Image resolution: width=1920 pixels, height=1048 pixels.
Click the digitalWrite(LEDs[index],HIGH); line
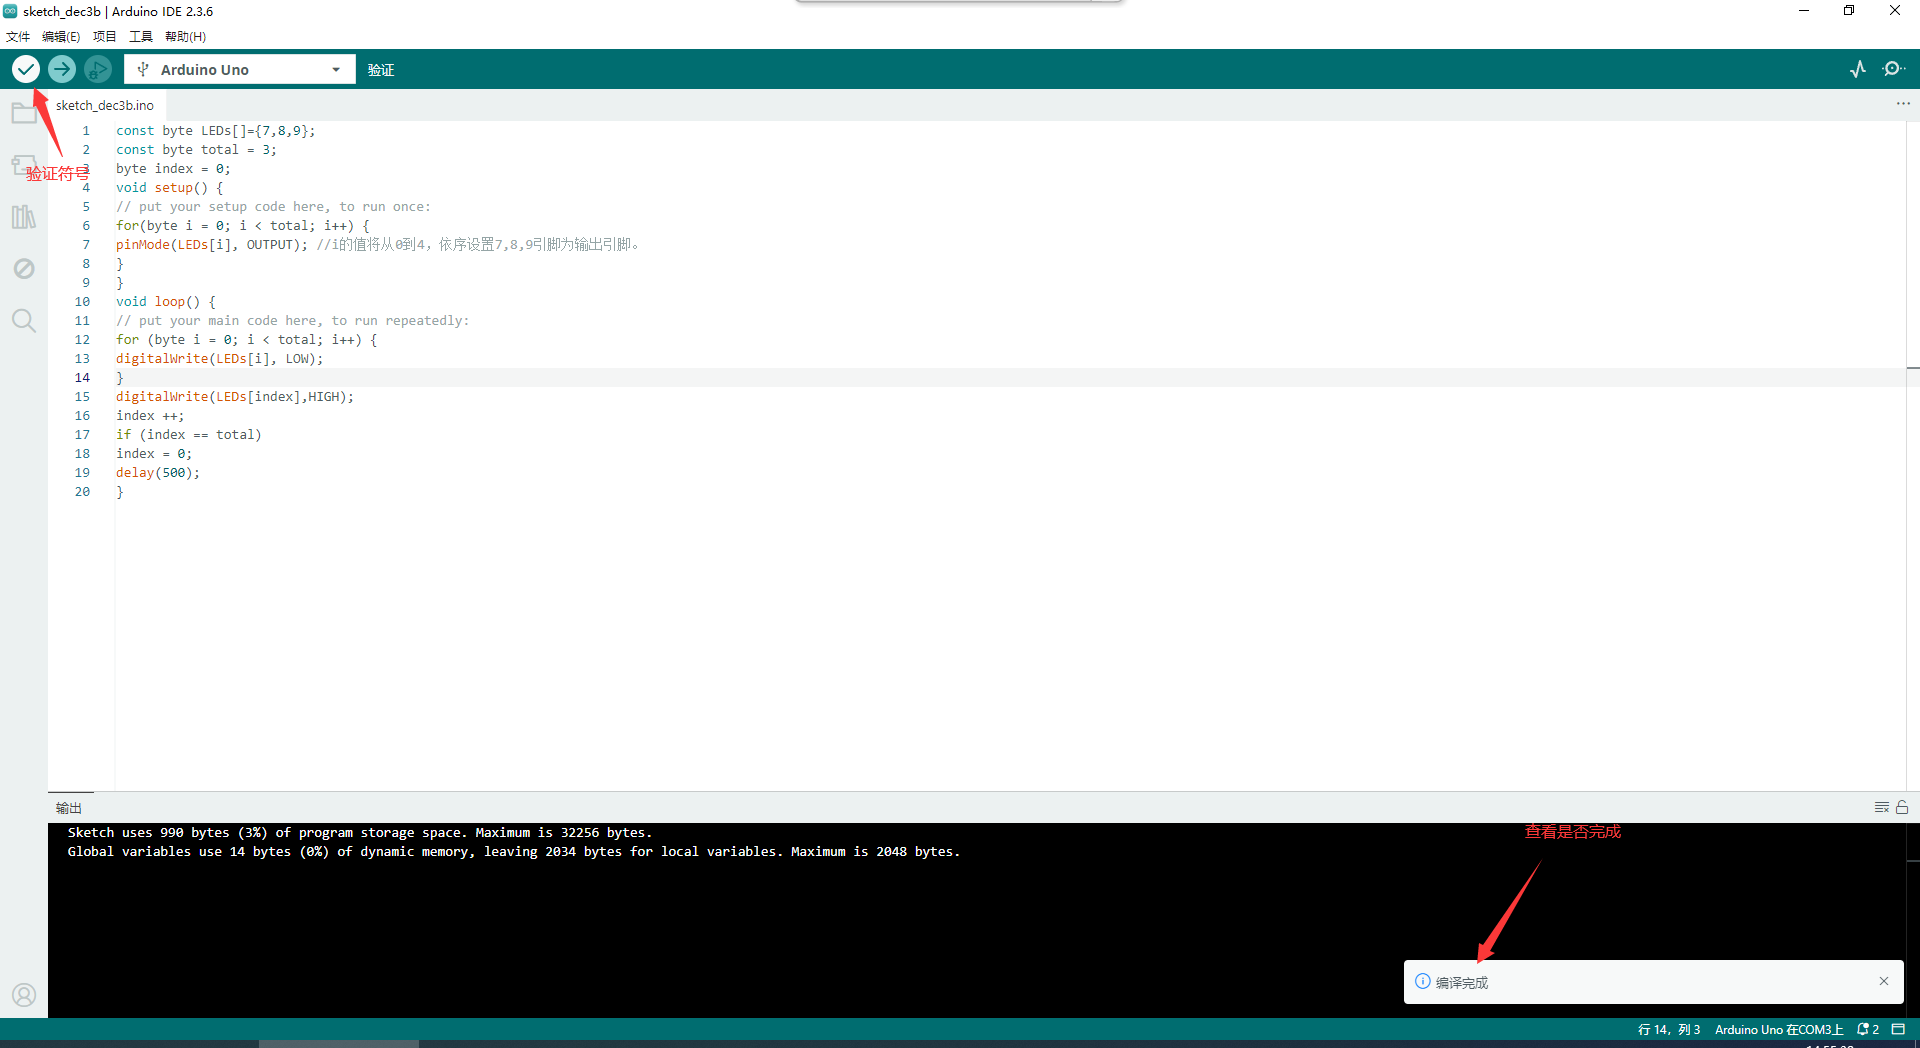235,397
